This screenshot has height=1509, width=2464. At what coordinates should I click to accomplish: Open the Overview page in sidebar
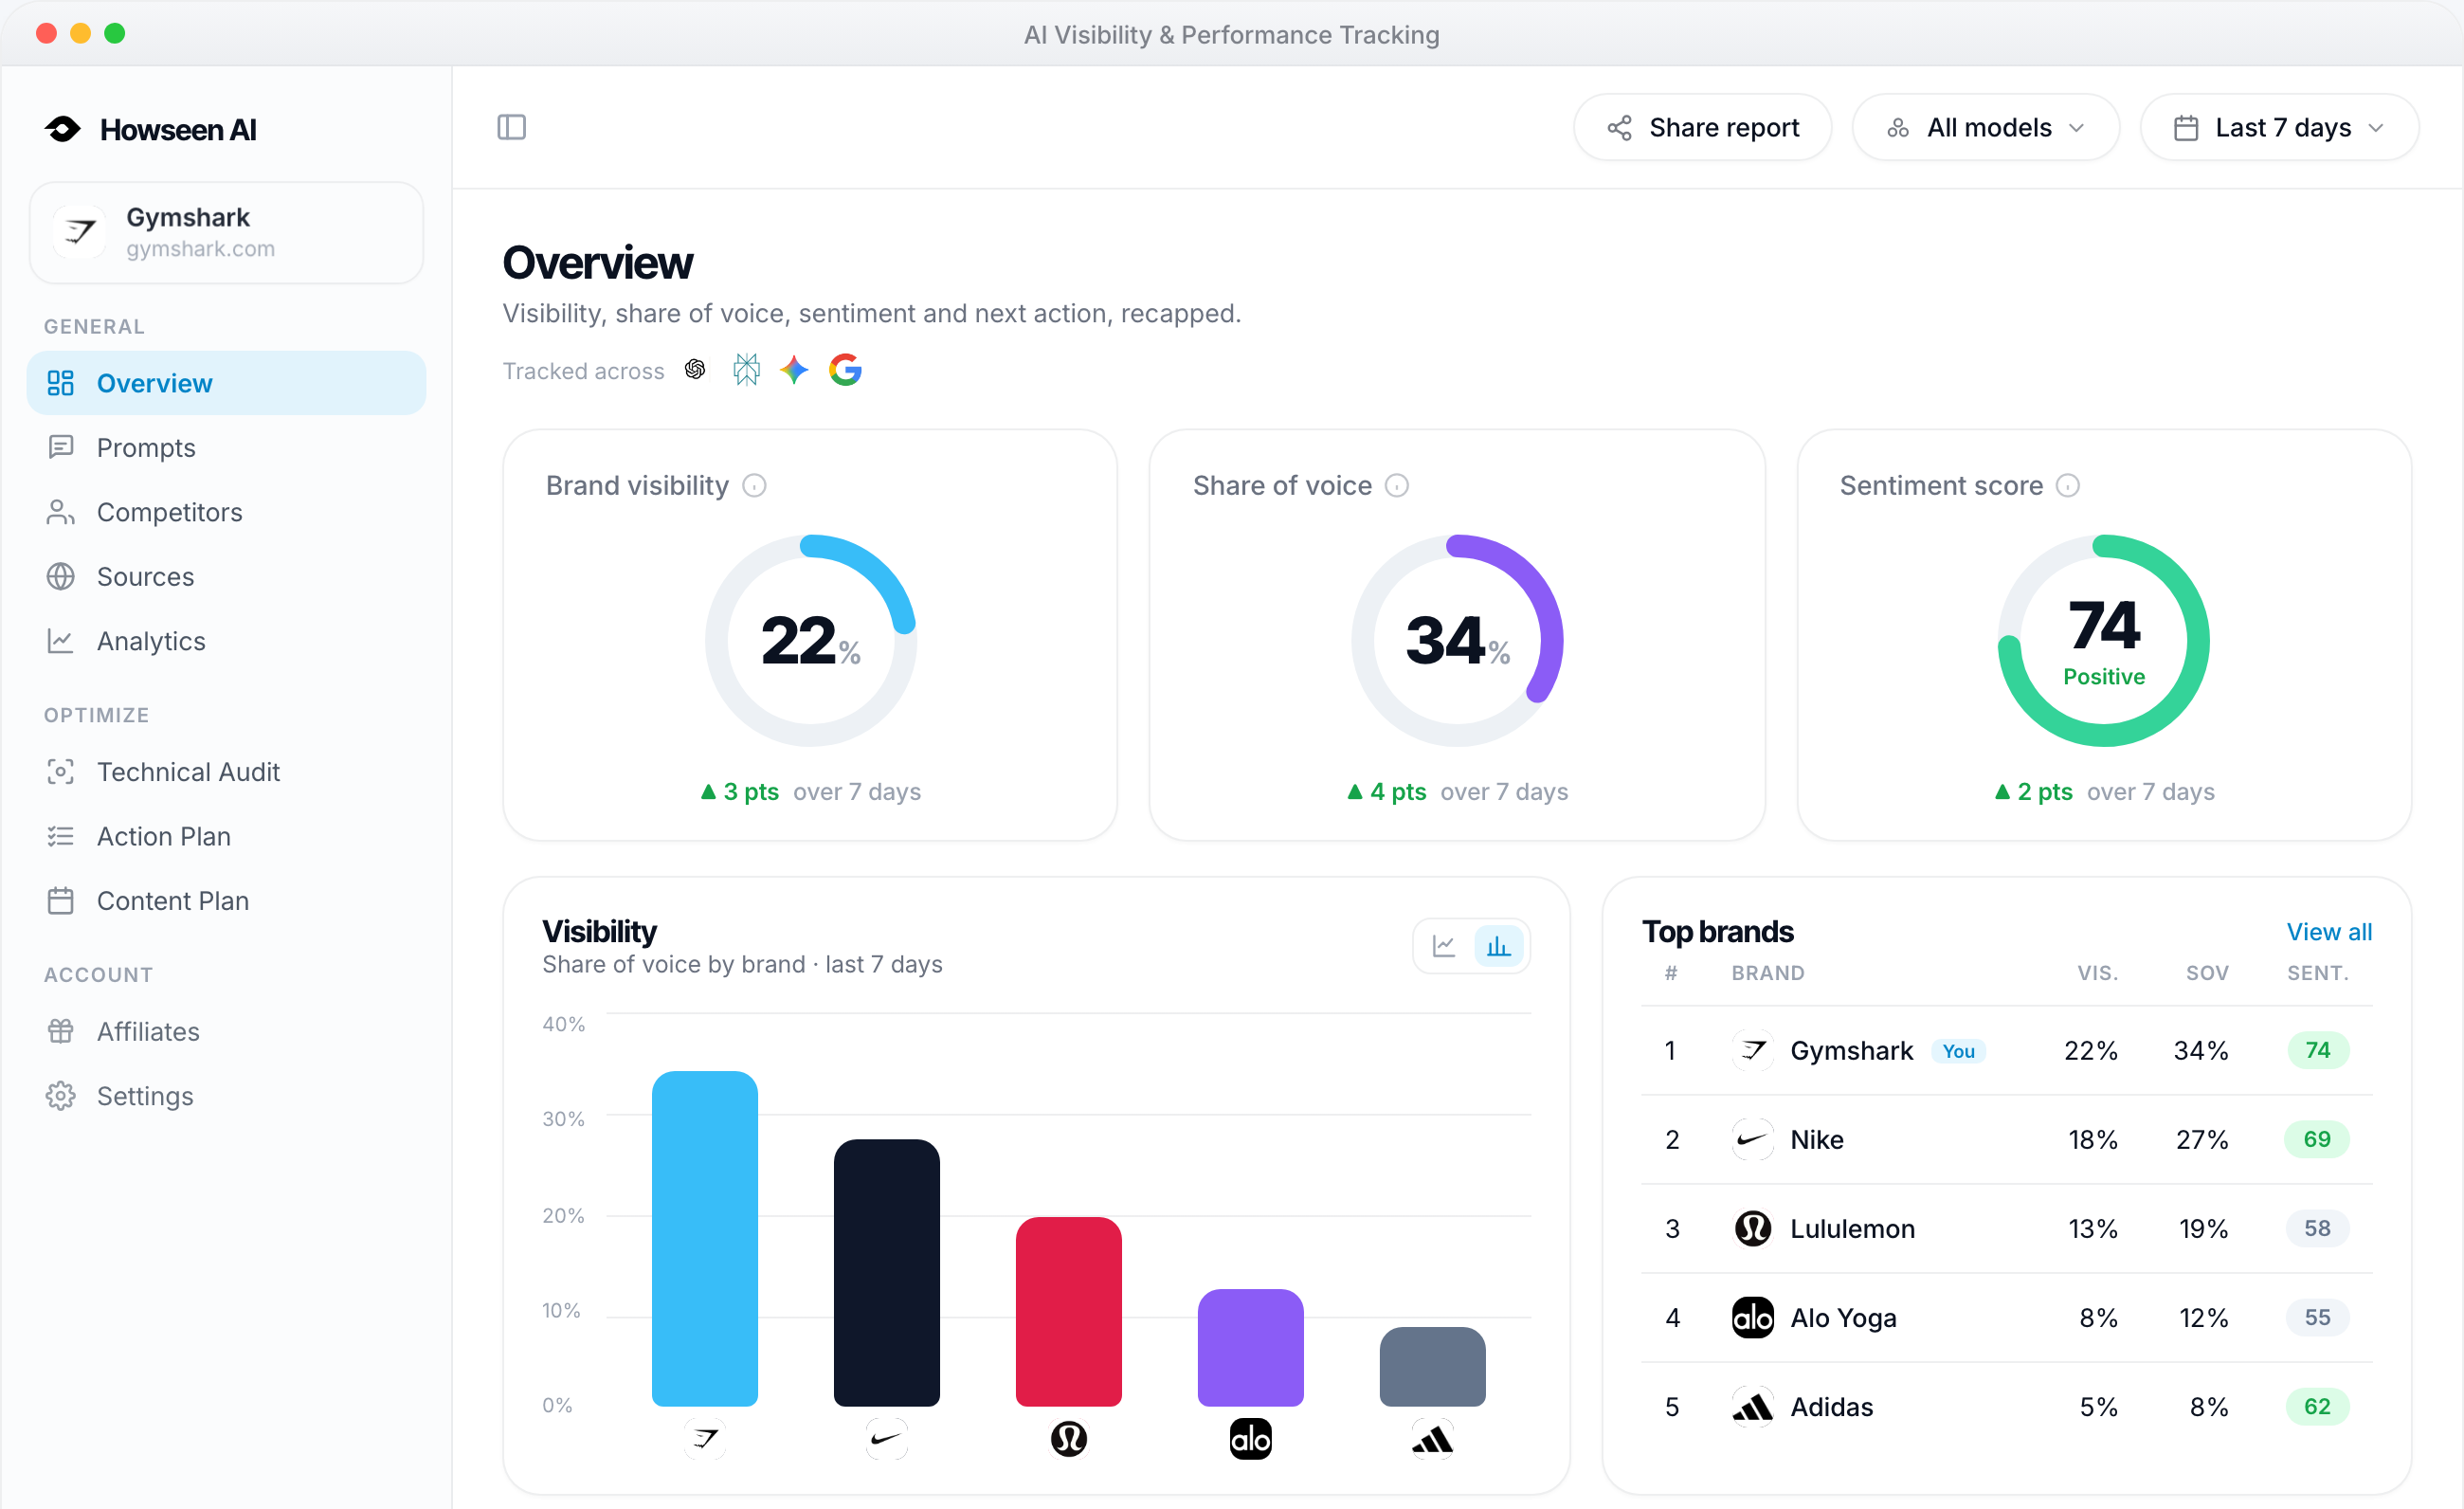(227, 383)
